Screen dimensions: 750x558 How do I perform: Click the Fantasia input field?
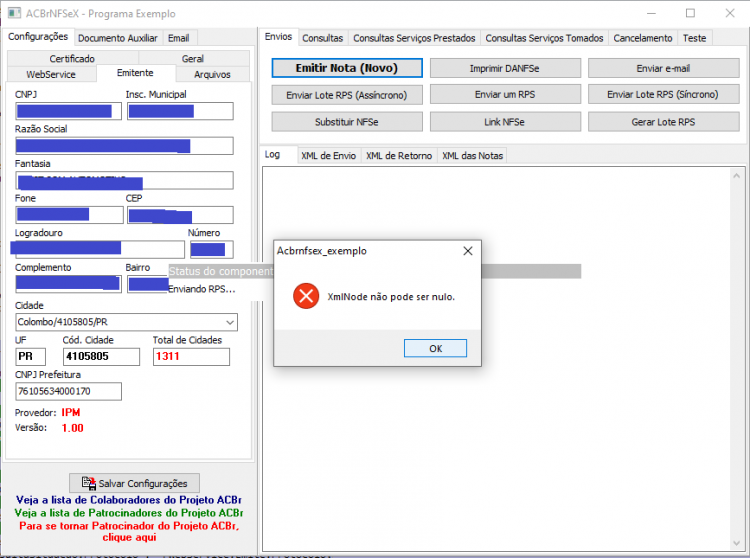tap(124, 181)
